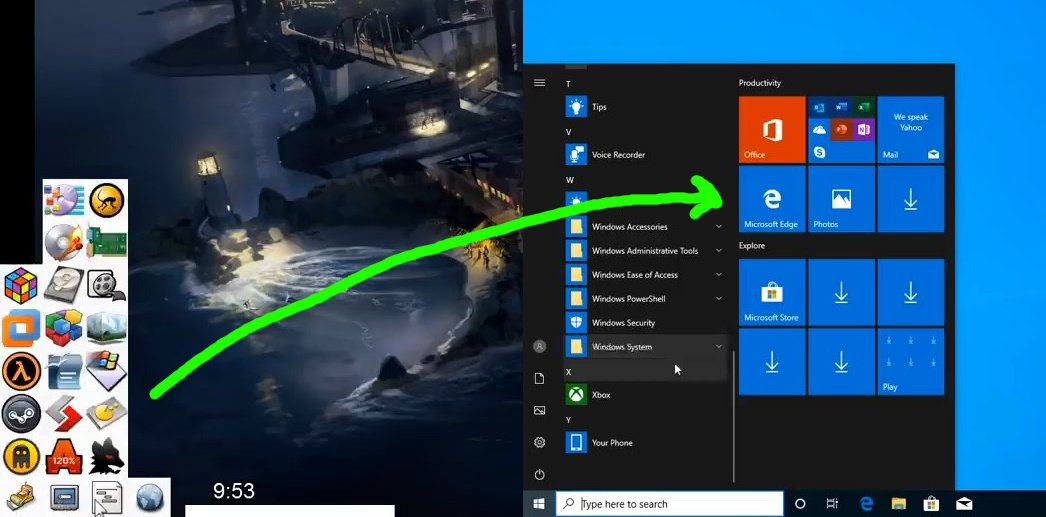Open Mail from the taskbar

coord(964,504)
